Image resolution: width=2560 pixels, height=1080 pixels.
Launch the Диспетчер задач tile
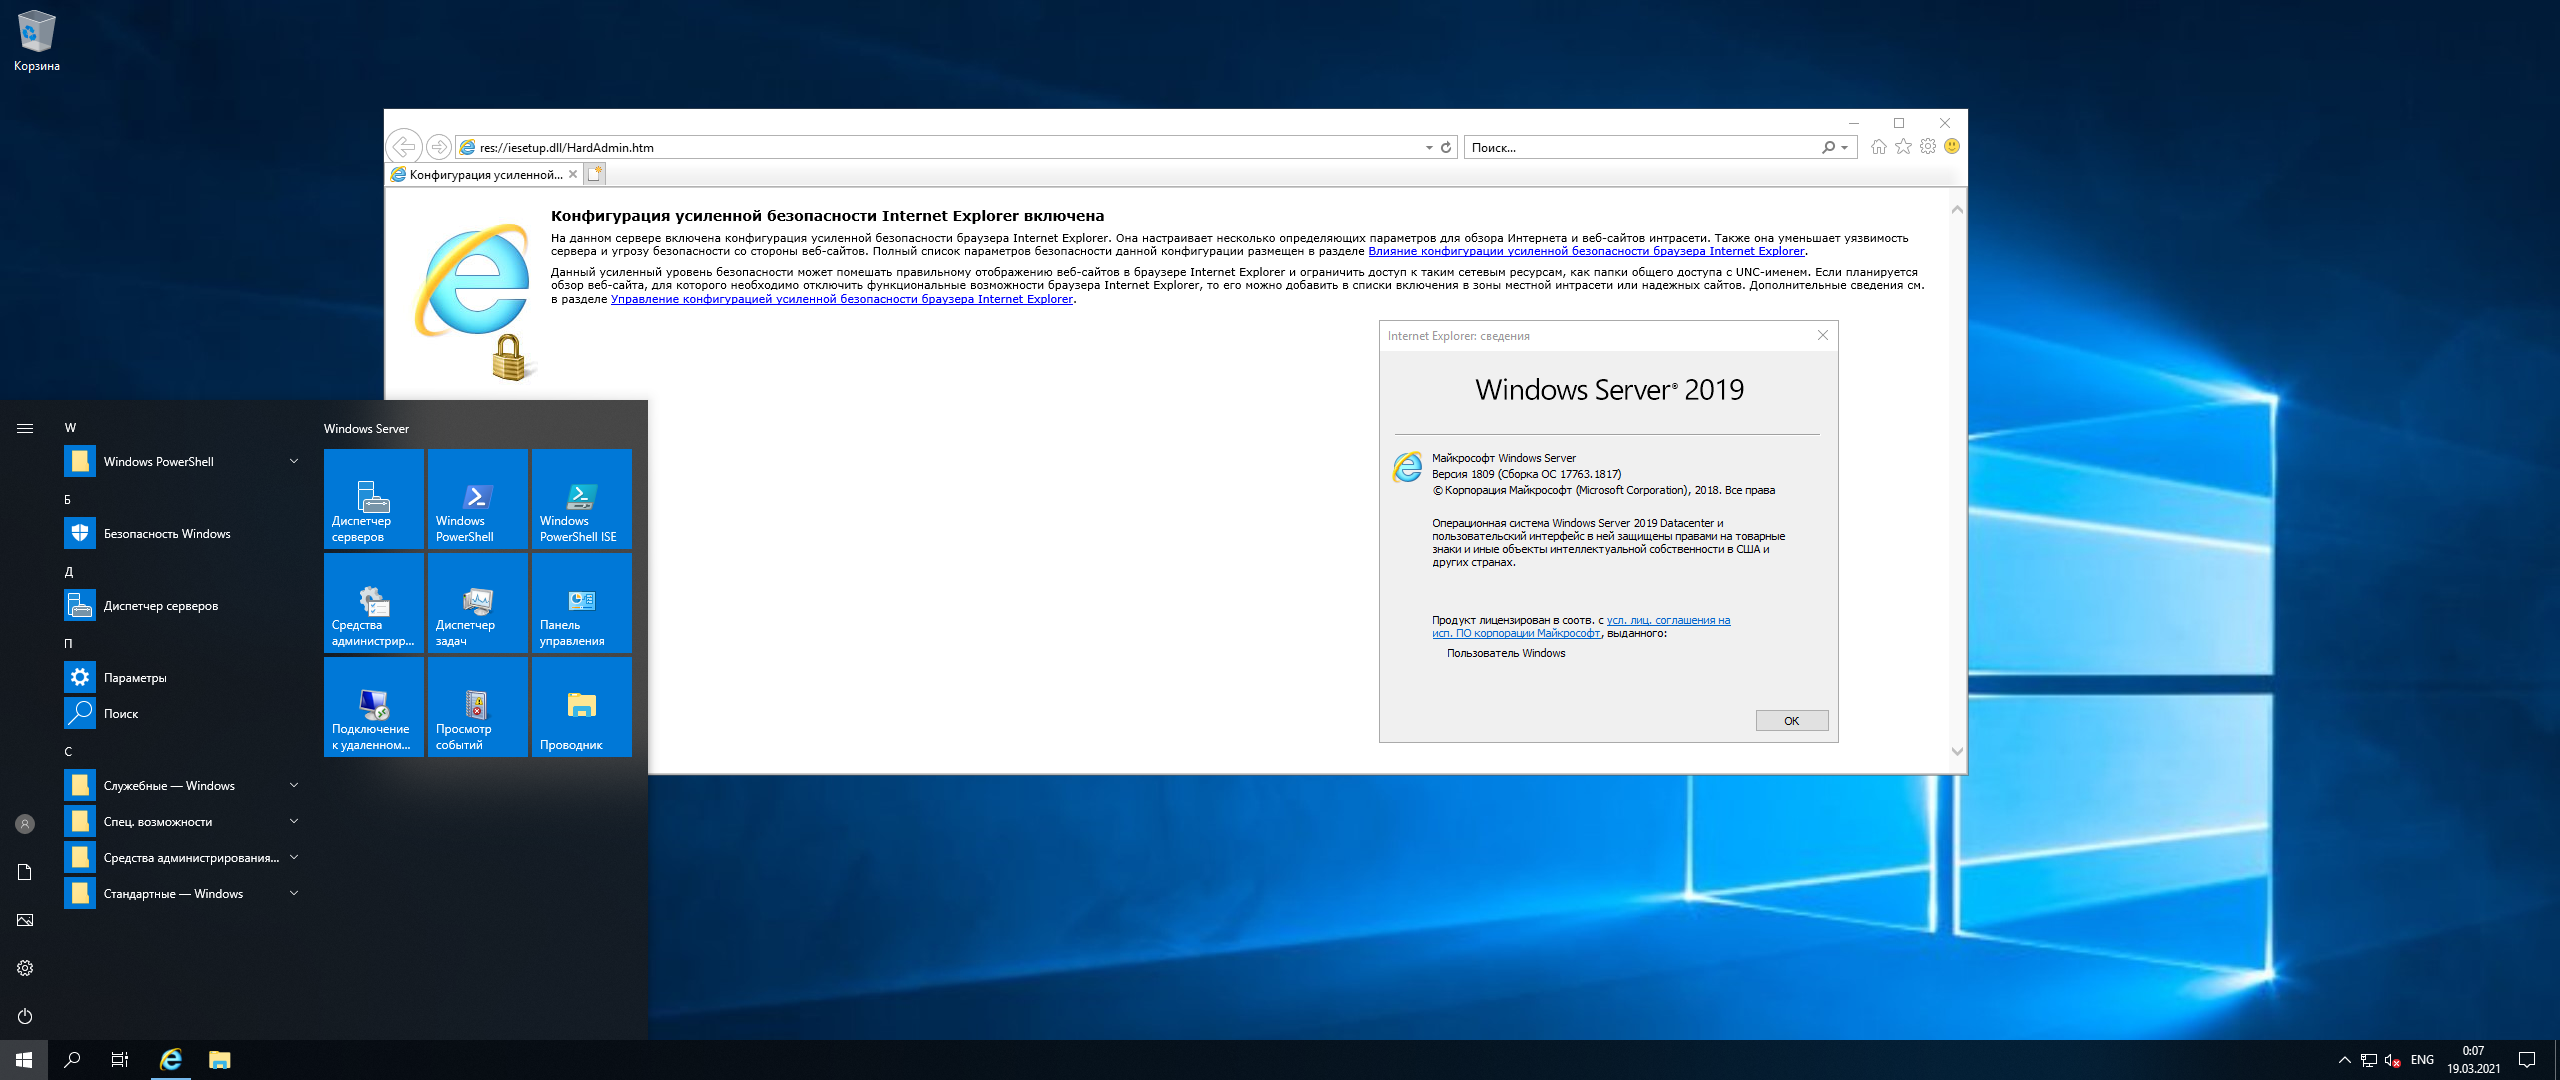click(477, 603)
